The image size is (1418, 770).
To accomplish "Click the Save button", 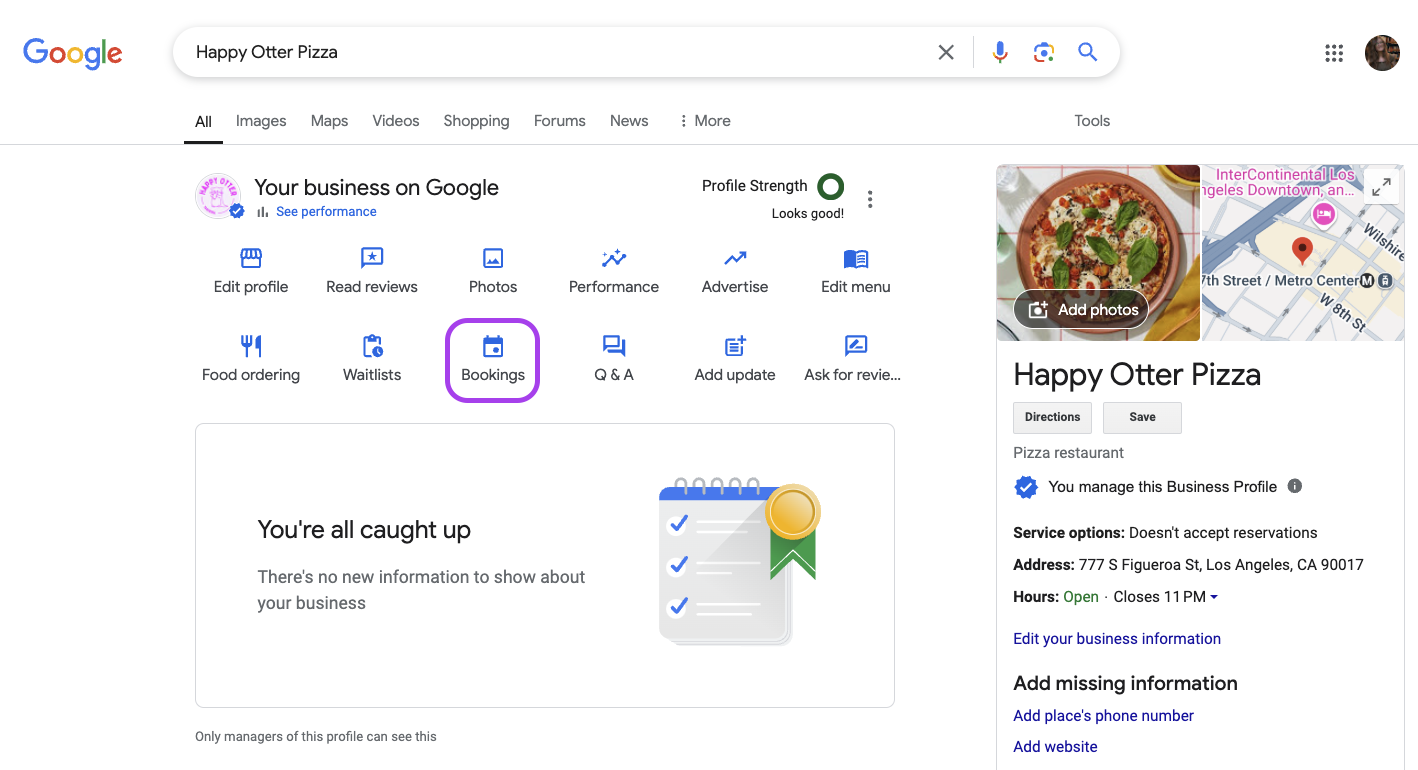I will pos(1142,417).
